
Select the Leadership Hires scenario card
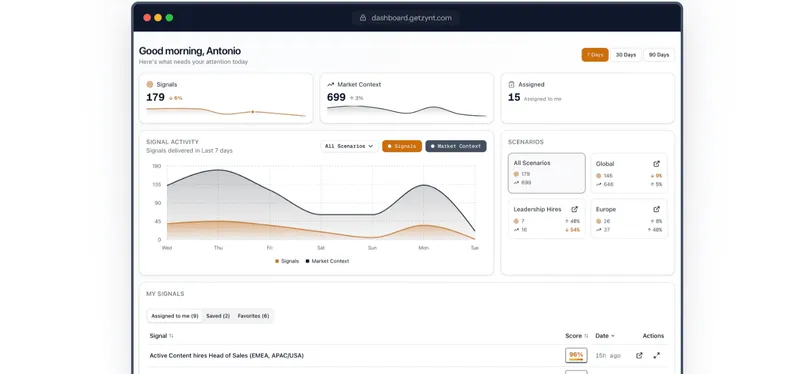[546, 218]
